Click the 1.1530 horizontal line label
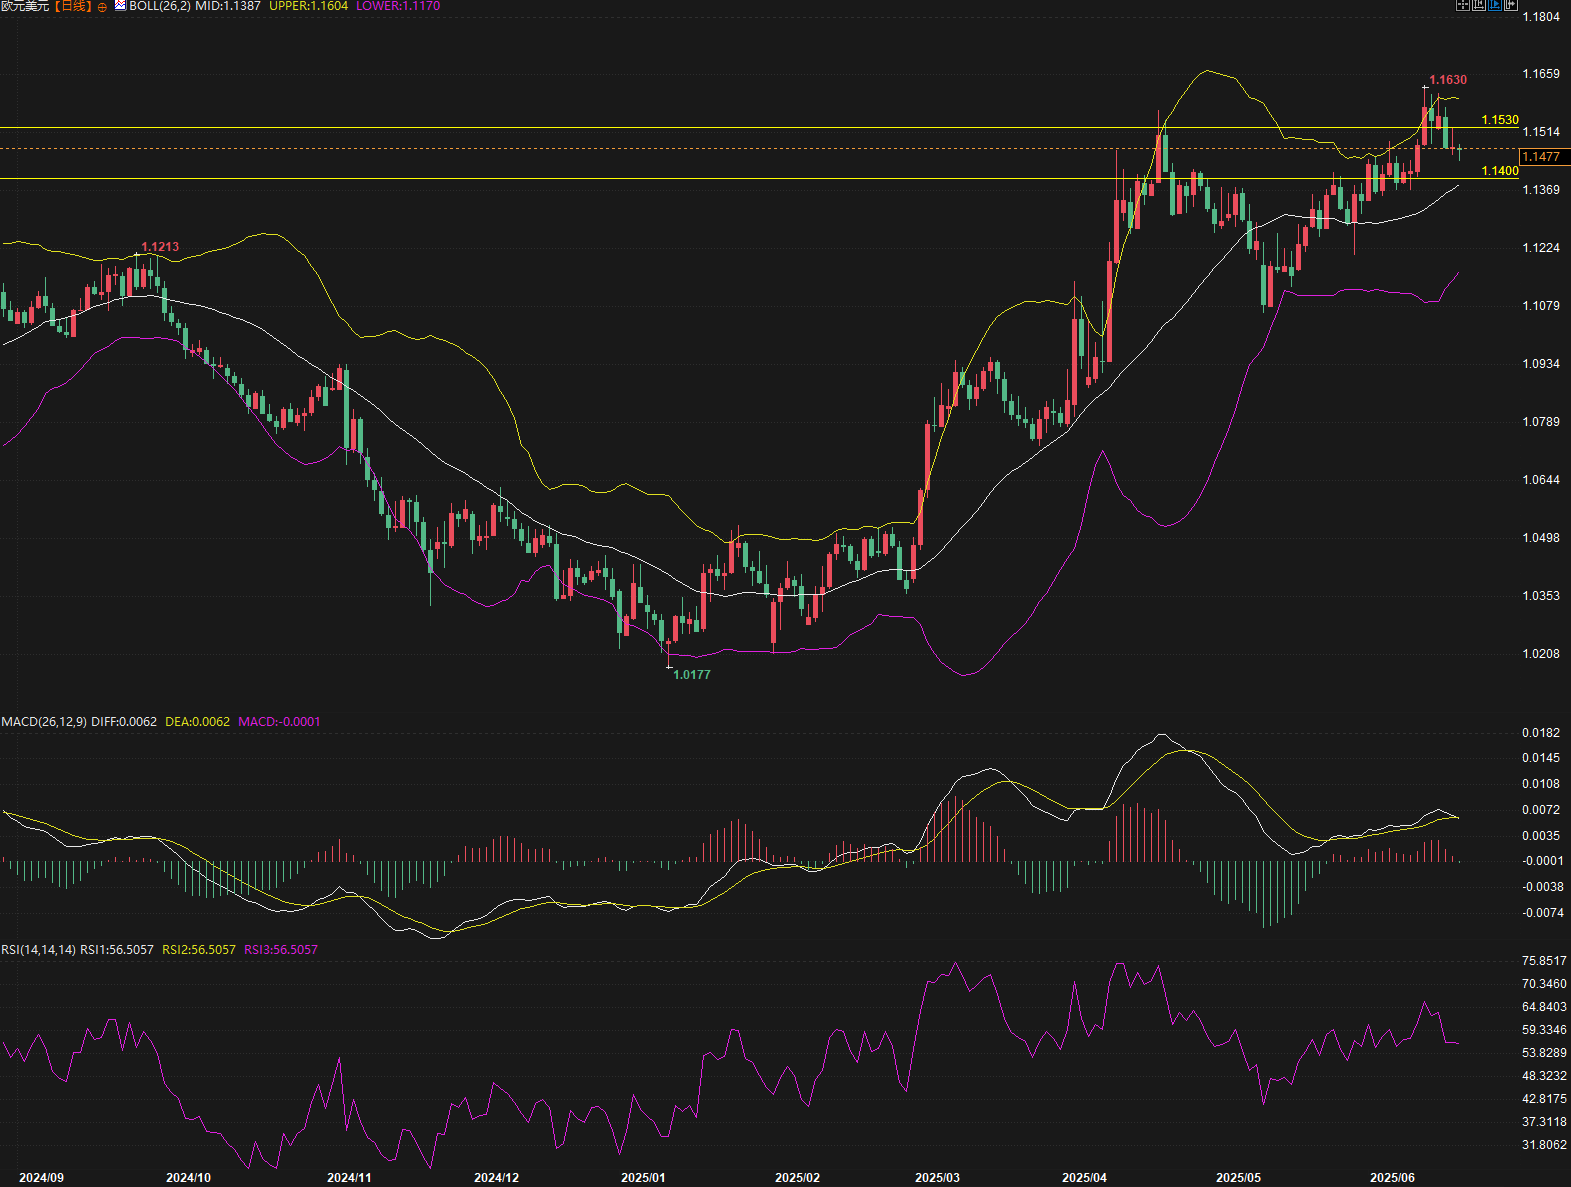The height and width of the screenshot is (1187, 1571). point(1499,120)
